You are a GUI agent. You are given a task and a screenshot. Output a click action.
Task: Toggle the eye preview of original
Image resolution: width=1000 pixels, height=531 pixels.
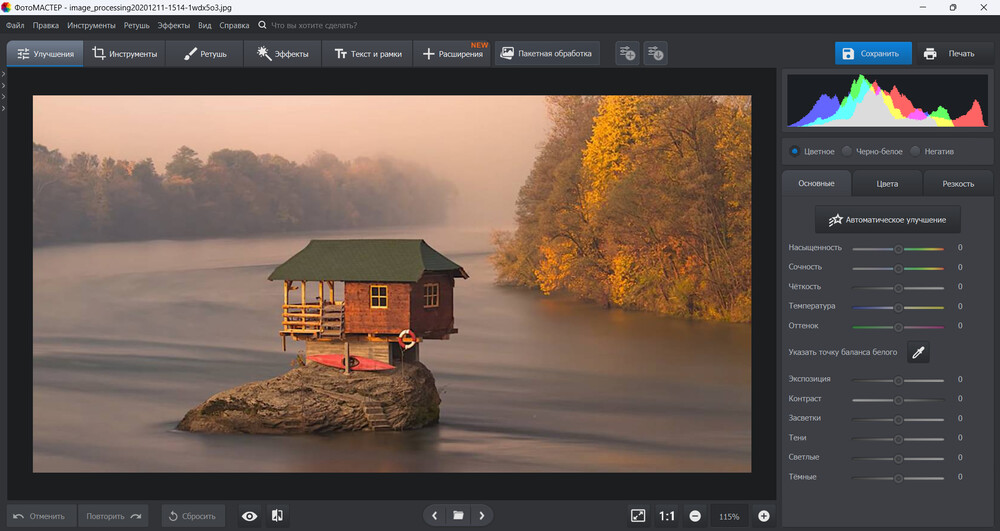(250, 516)
